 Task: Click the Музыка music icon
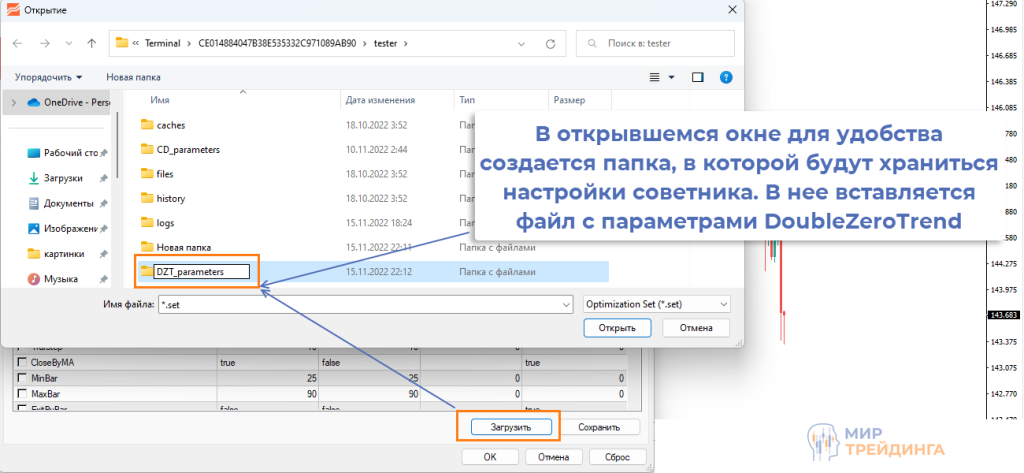pyautogui.click(x=34, y=279)
